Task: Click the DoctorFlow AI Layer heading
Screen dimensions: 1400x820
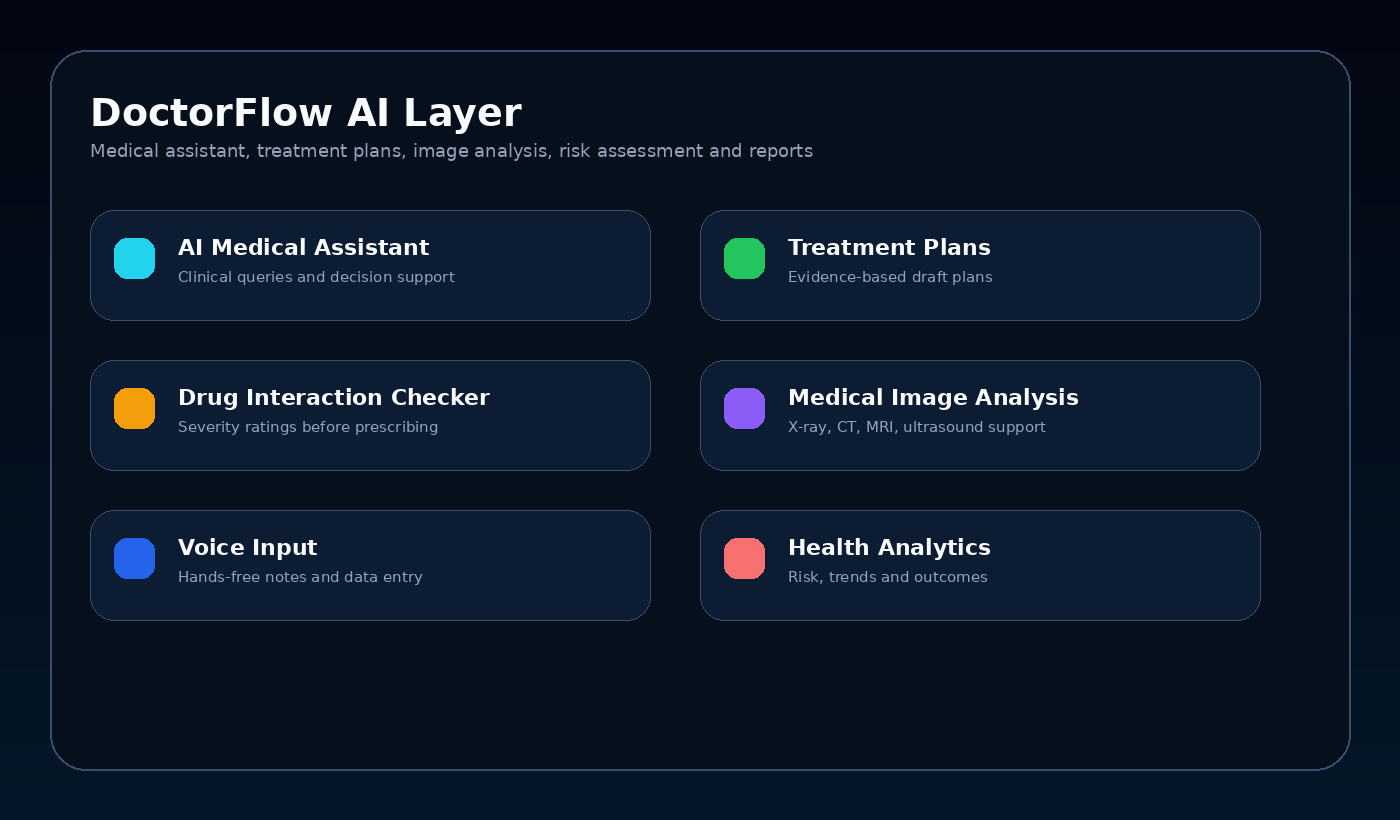Action: pyautogui.click(x=305, y=113)
